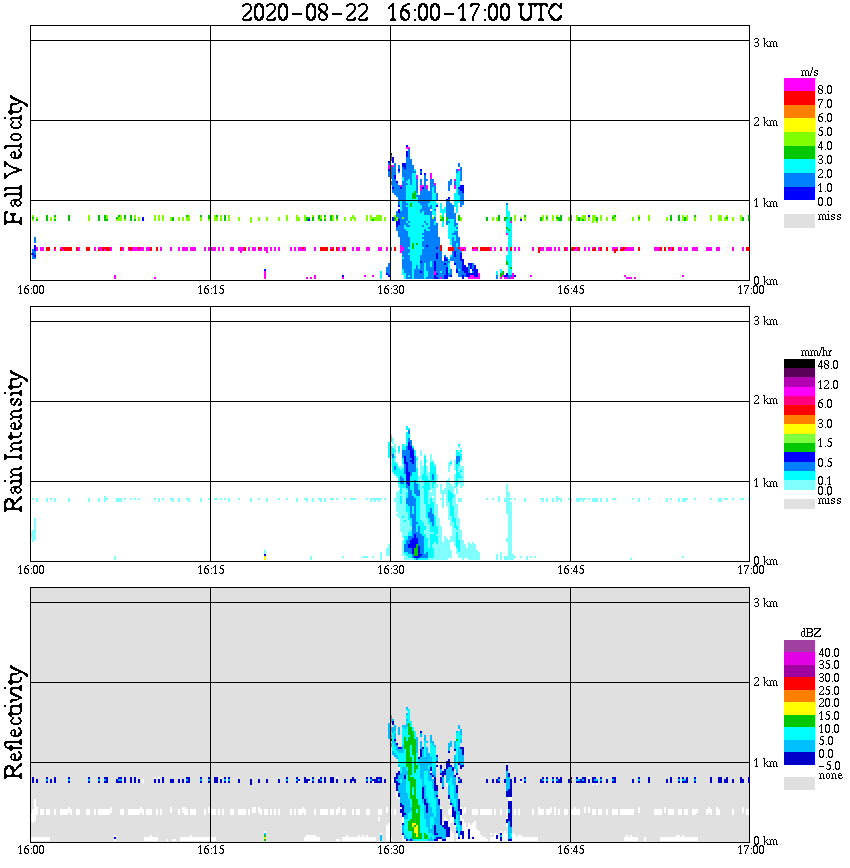The width and height of the screenshot is (850, 868).
Task: Click the gray "miss" swatch in the m/s legend
Action: pos(799,220)
